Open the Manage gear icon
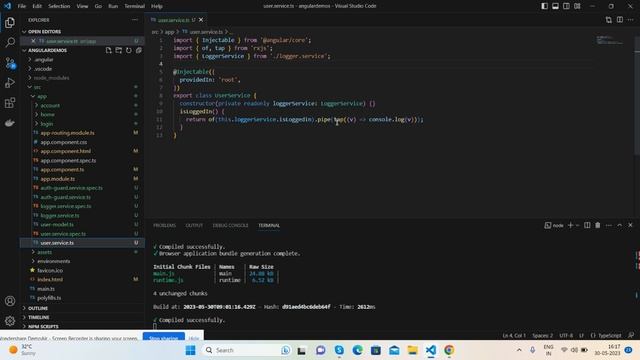Image resolution: width=640 pixels, height=360 pixels. [10, 321]
